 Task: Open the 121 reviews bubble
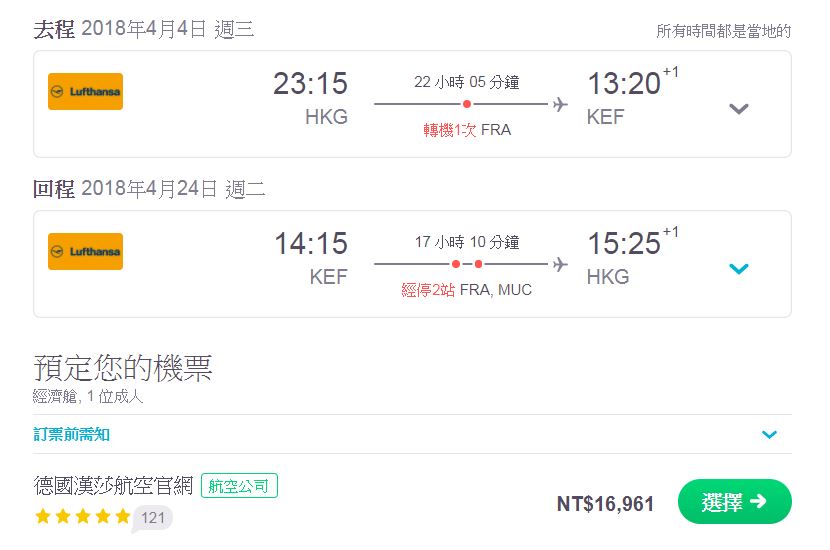[x=152, y=518]
